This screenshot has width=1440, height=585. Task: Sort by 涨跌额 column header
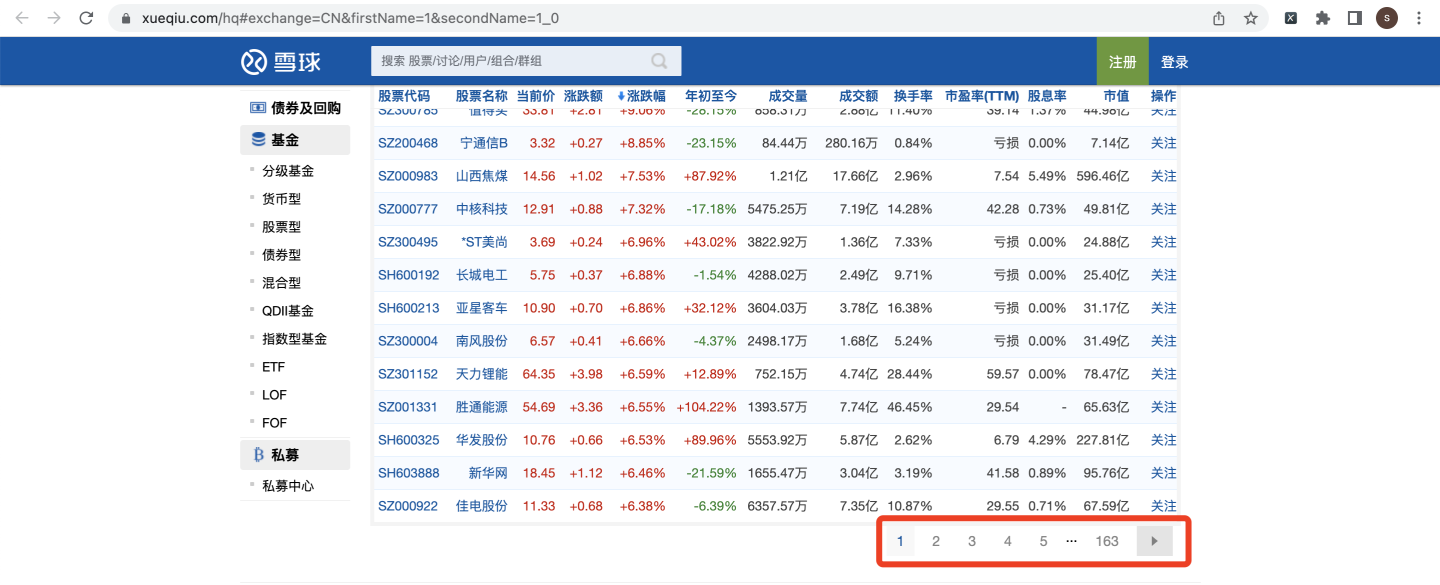[x=583, y=96]
